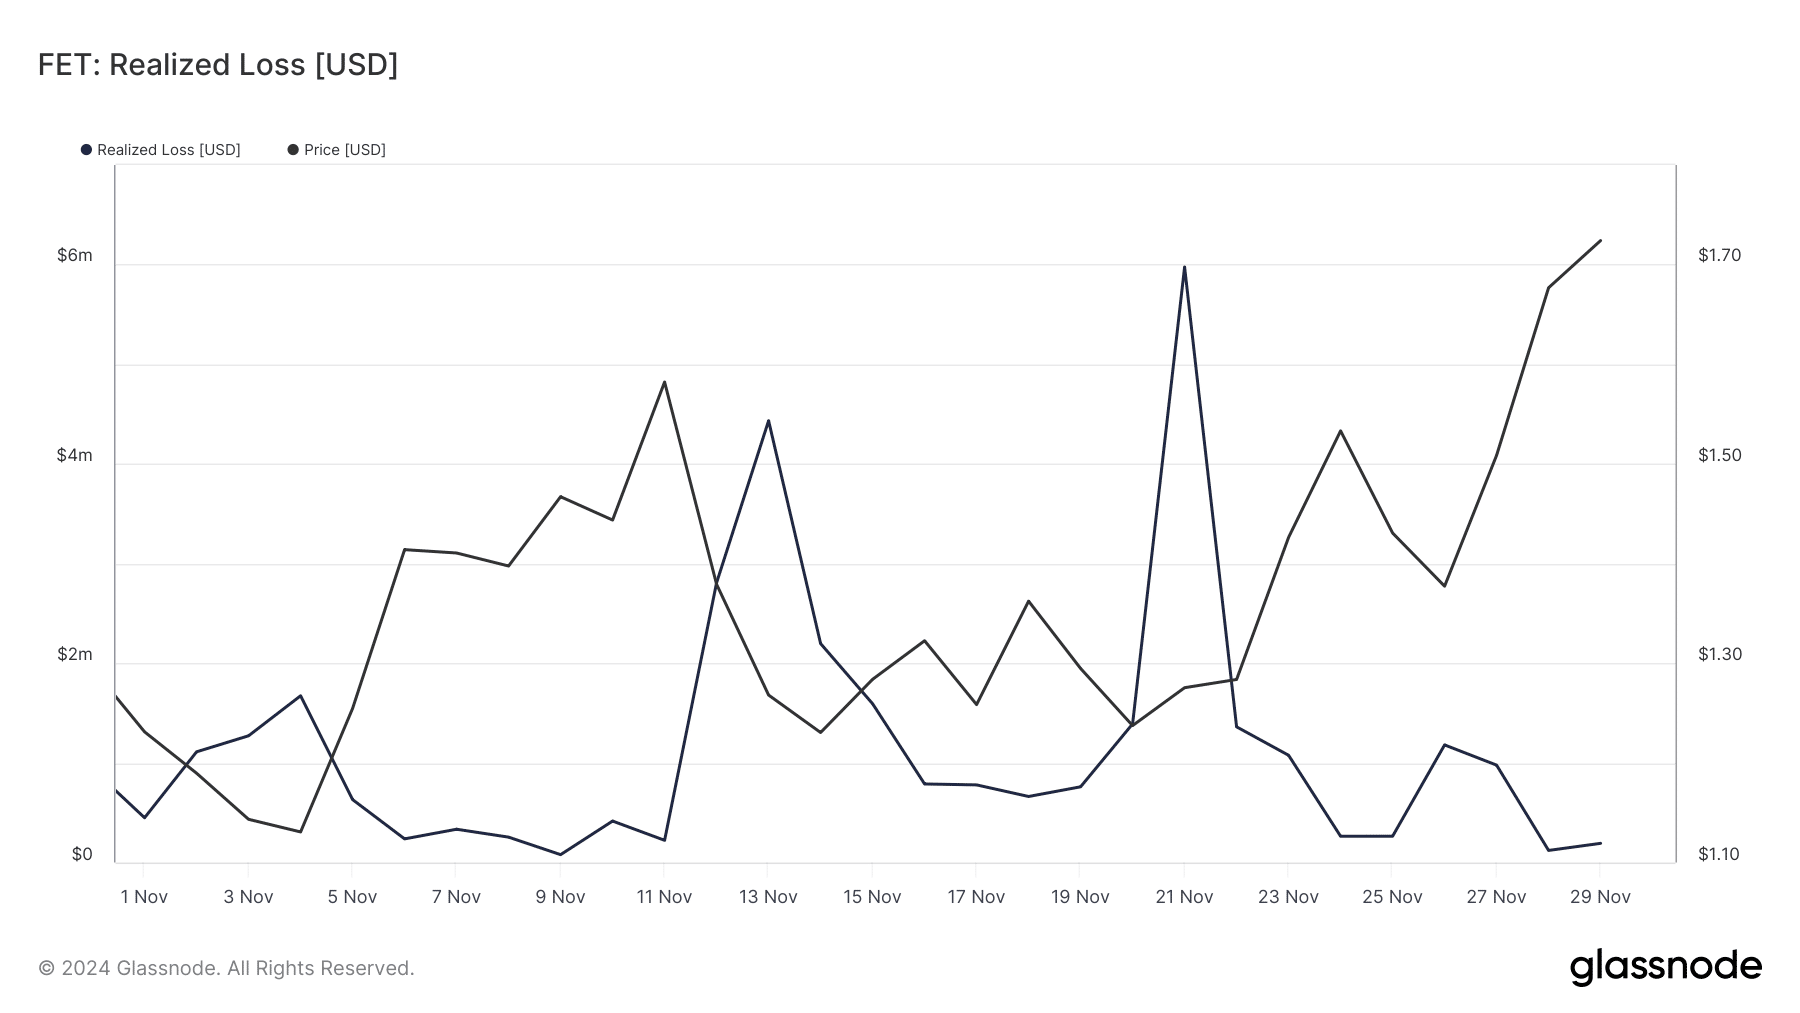Click the price line endpoint on 29 Nov
This screenshot has width=1800, height=1013.
(x=1601, y=241)
